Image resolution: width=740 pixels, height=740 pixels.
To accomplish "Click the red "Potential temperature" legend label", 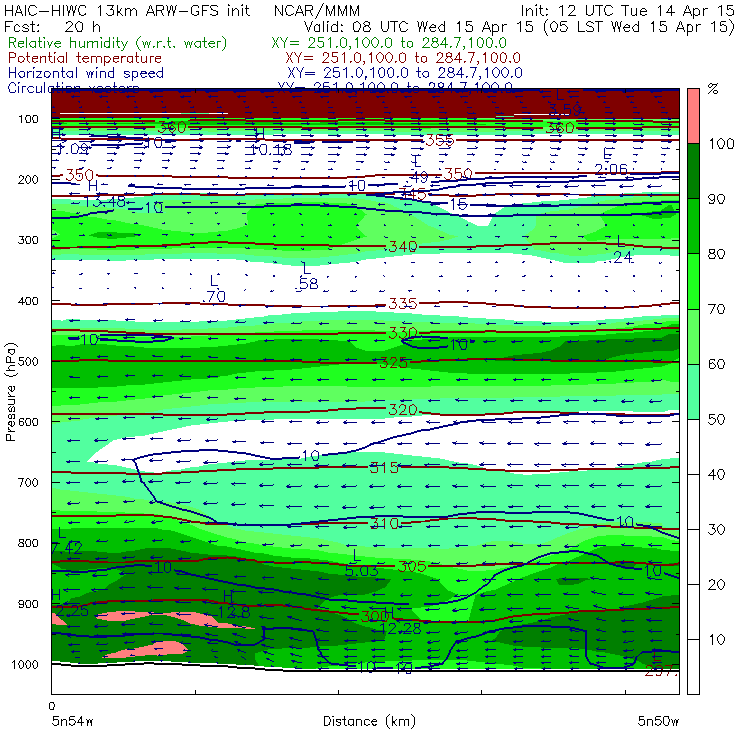I will (x=85, y=58).
